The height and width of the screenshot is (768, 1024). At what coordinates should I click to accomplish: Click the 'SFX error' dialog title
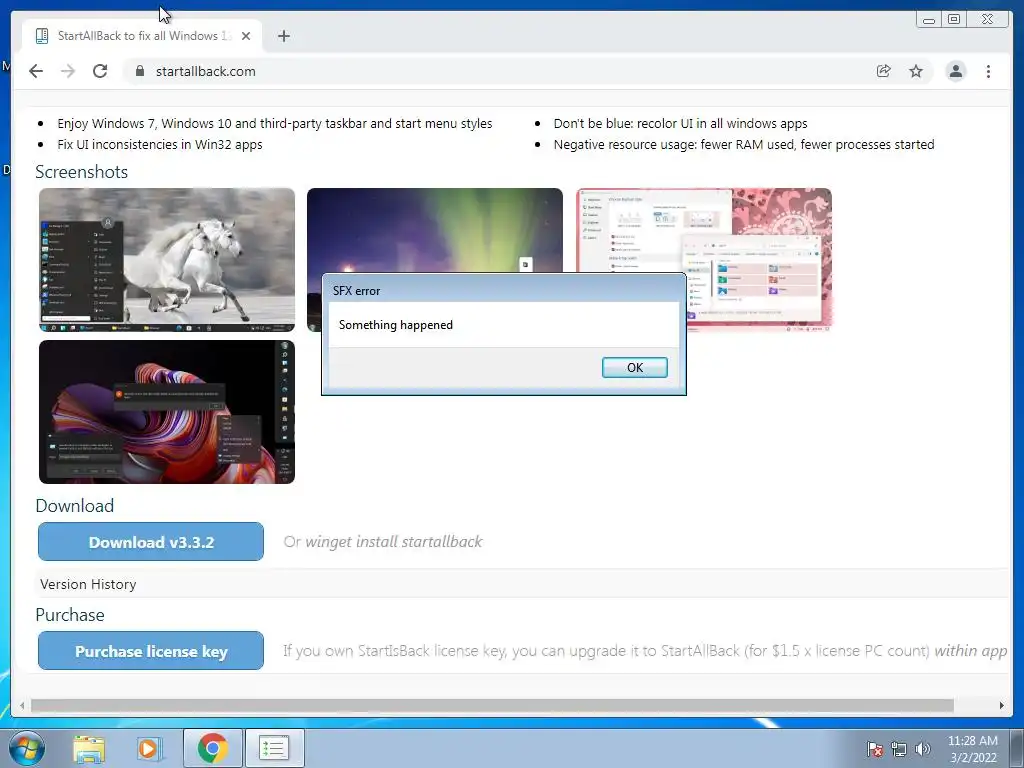pos(357,291)
